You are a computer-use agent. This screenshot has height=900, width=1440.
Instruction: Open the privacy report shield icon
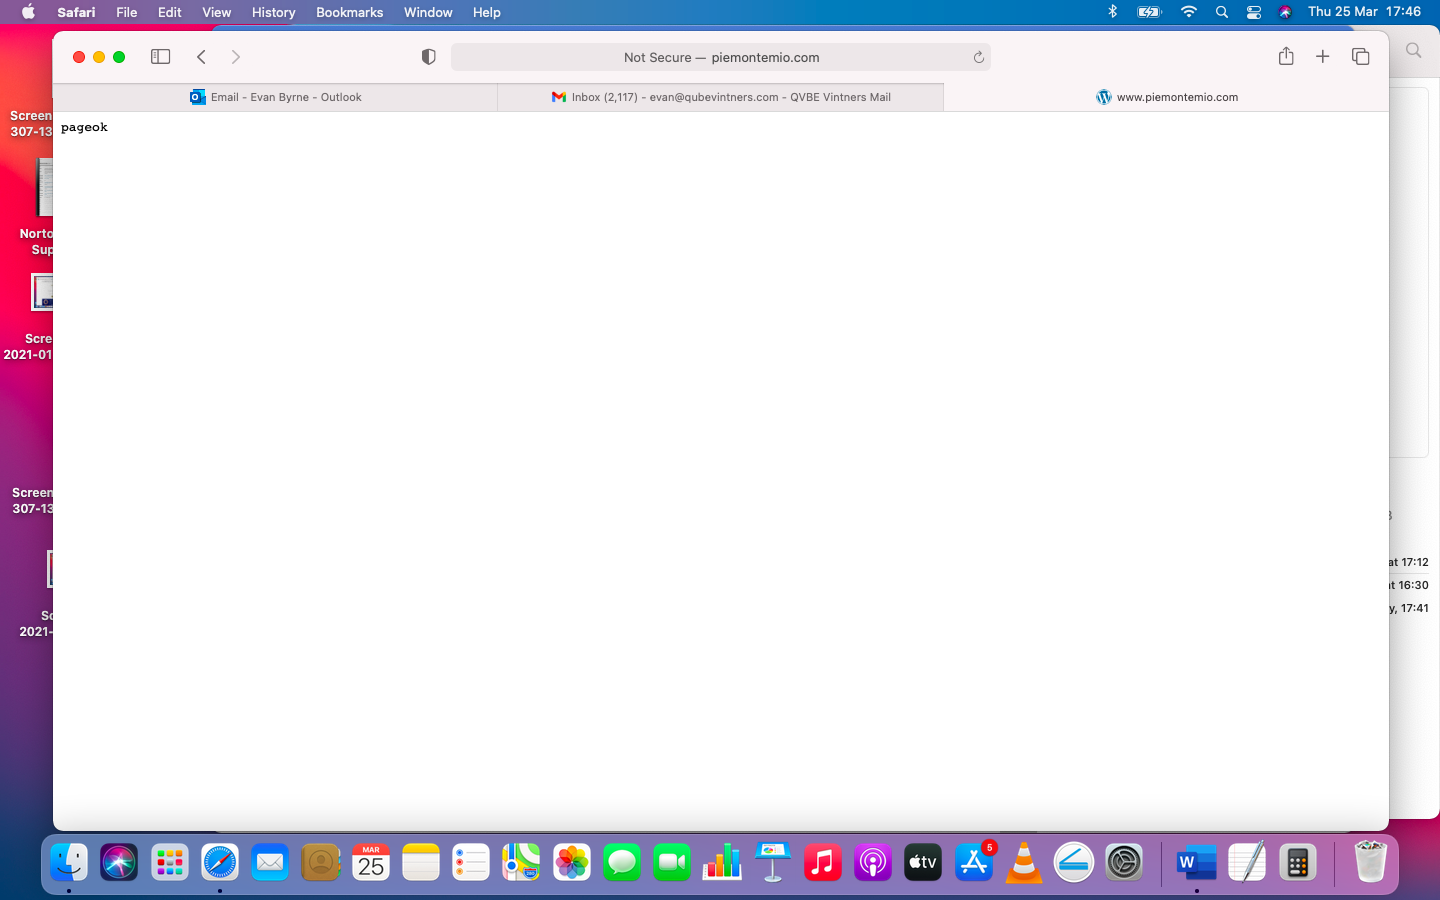click(428, 57)
